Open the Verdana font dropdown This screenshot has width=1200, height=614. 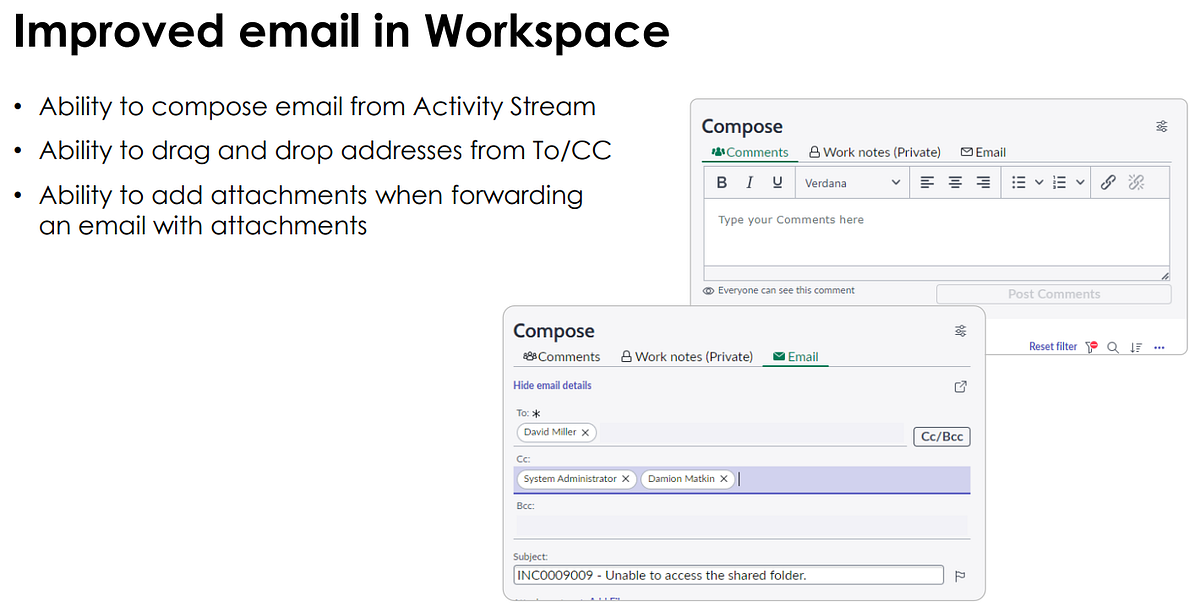pyautogui.click(x=852, y=183)
